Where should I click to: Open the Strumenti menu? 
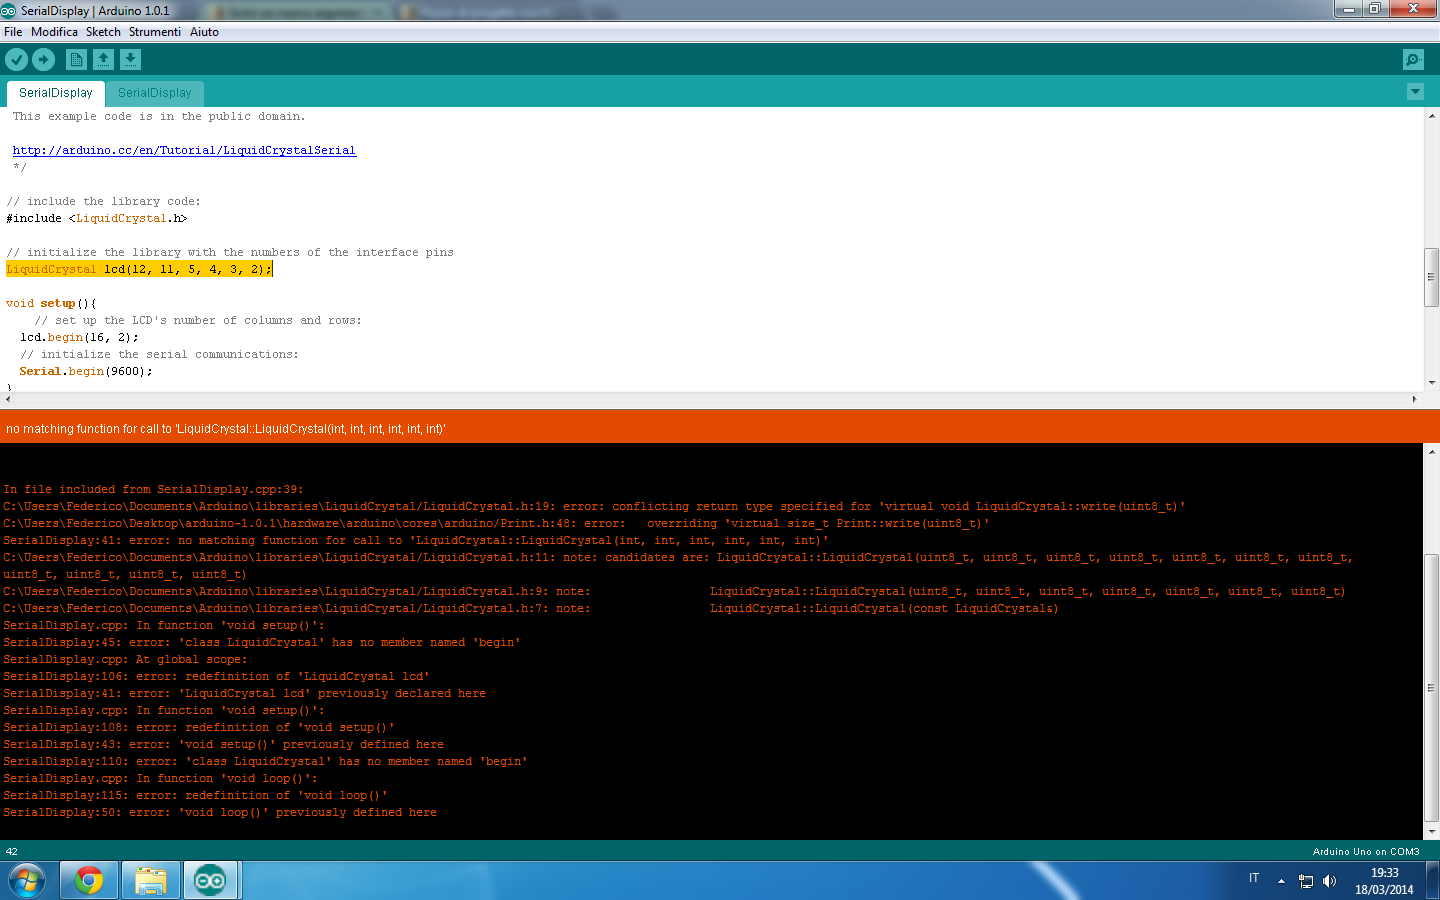tap(154, 32)
